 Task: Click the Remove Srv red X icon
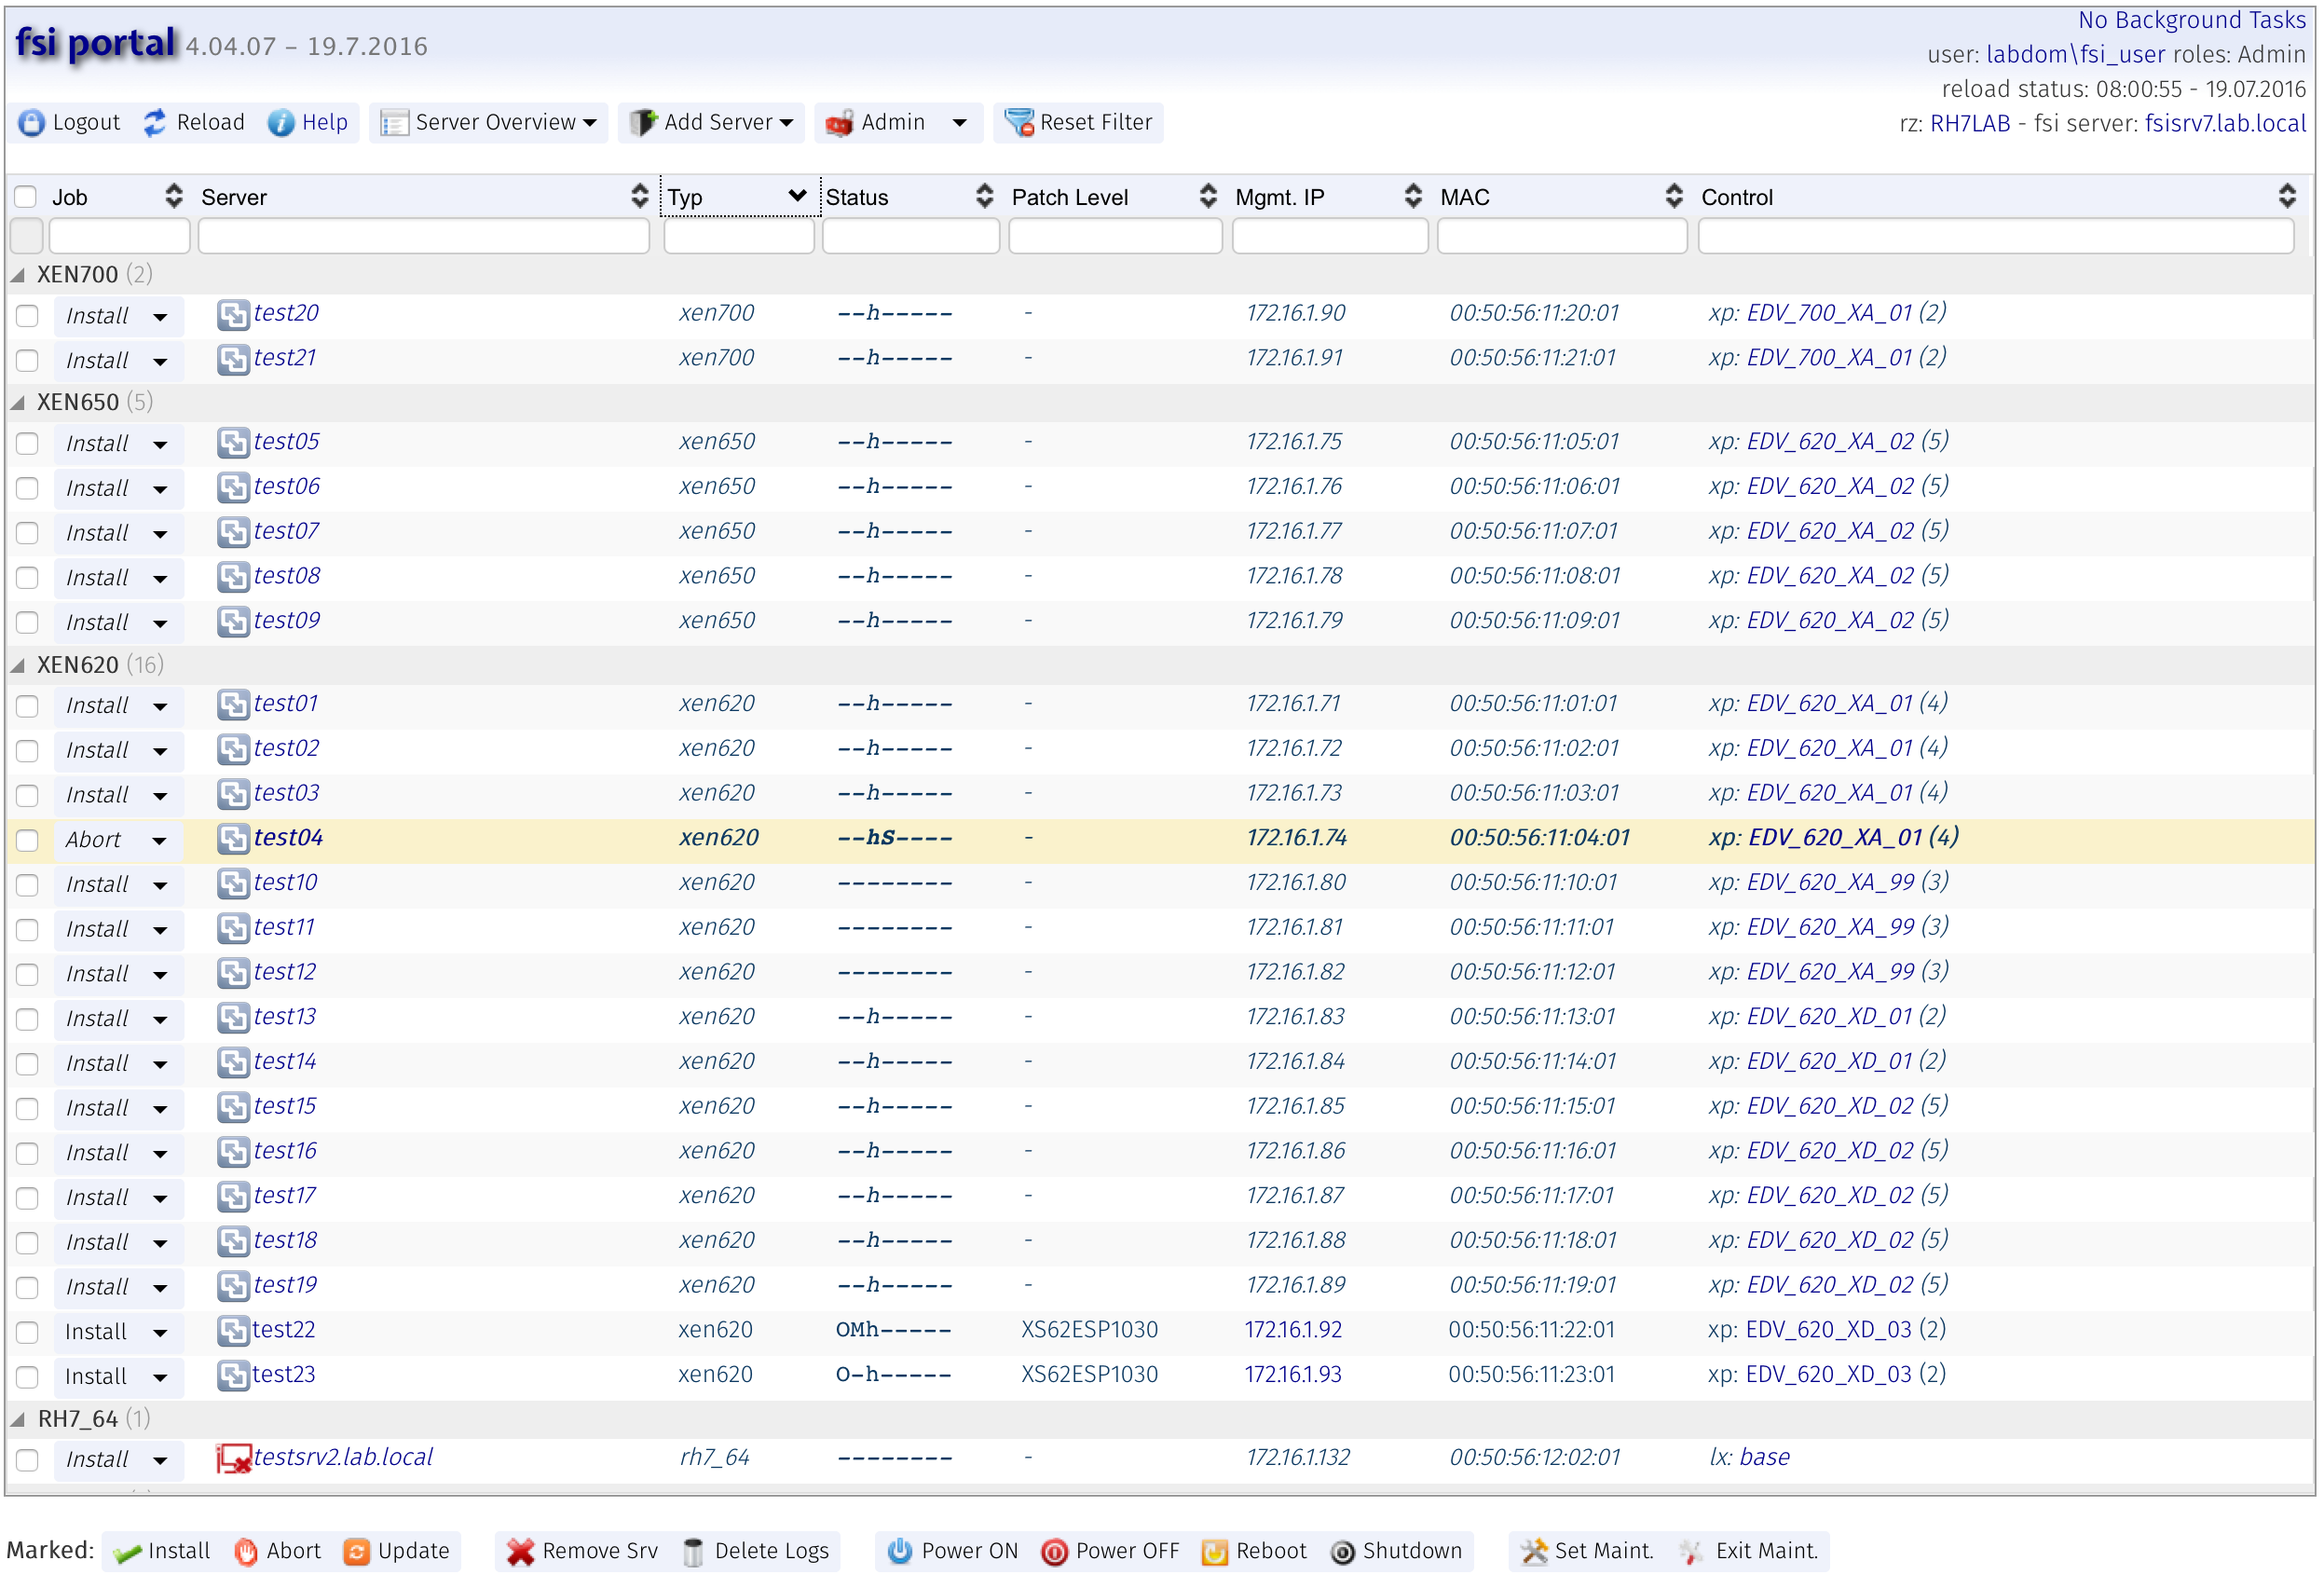[x=520, y=1551]
